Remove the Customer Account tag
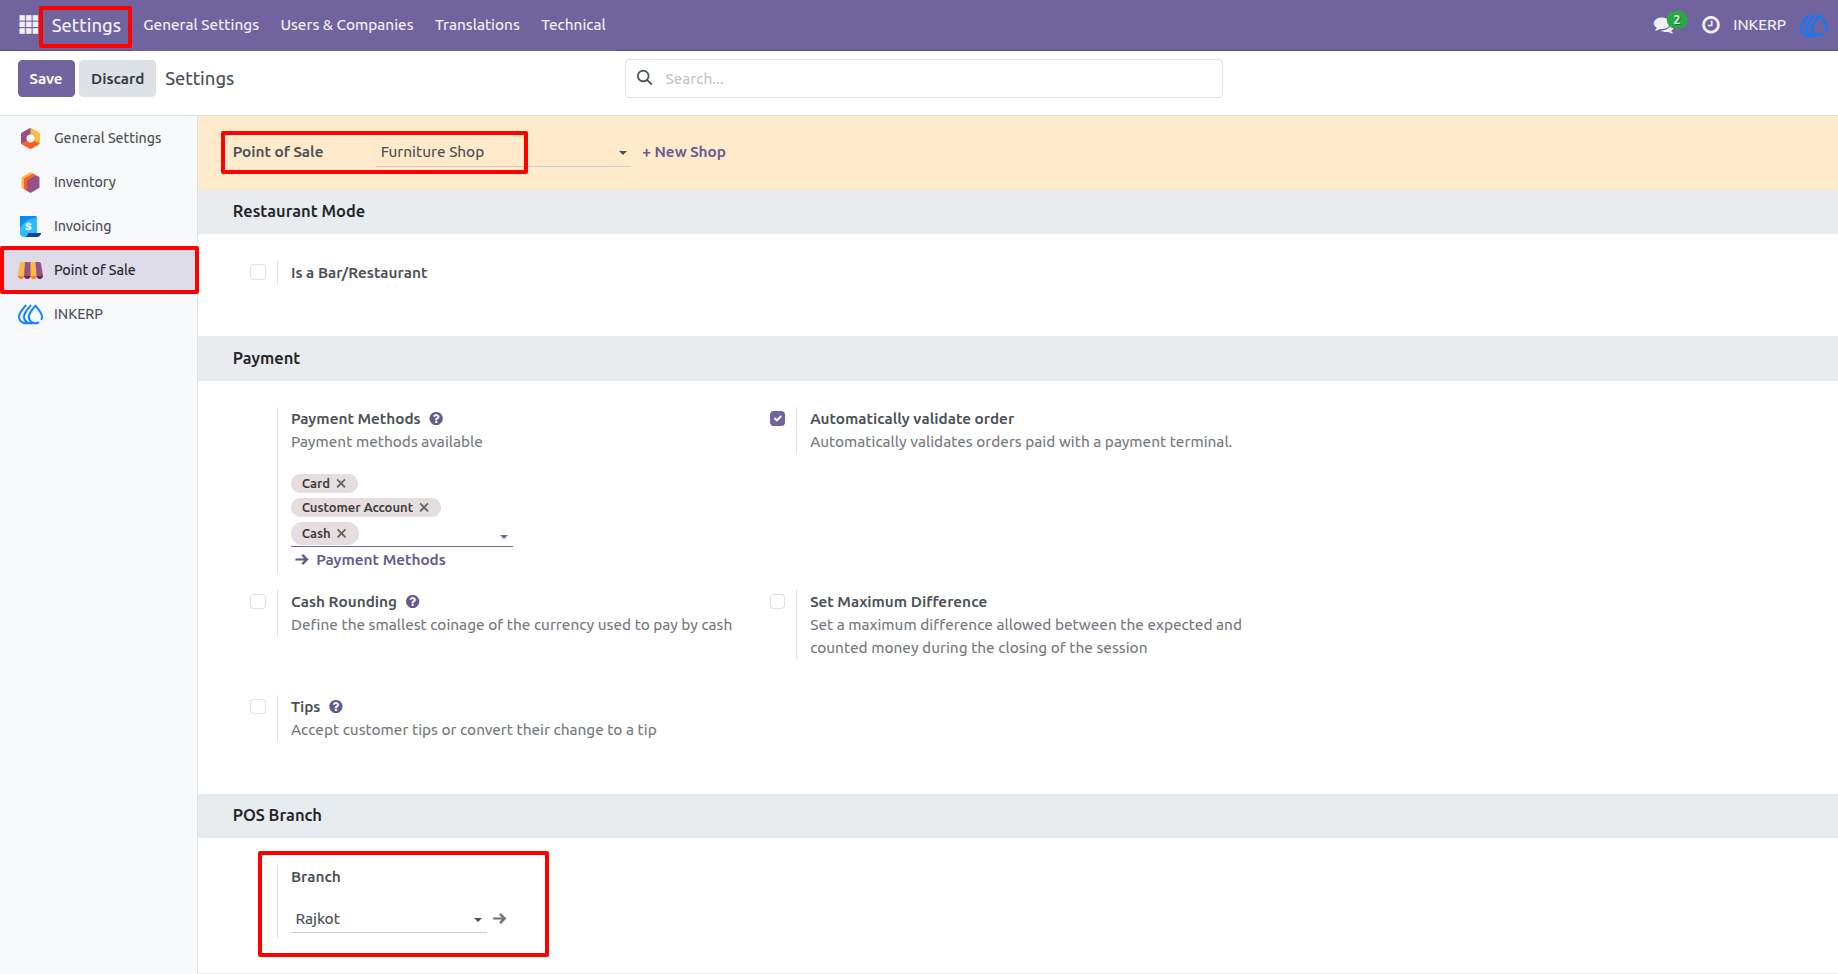Viewport: 1838px width, 974px height. (x=424, y=508)
